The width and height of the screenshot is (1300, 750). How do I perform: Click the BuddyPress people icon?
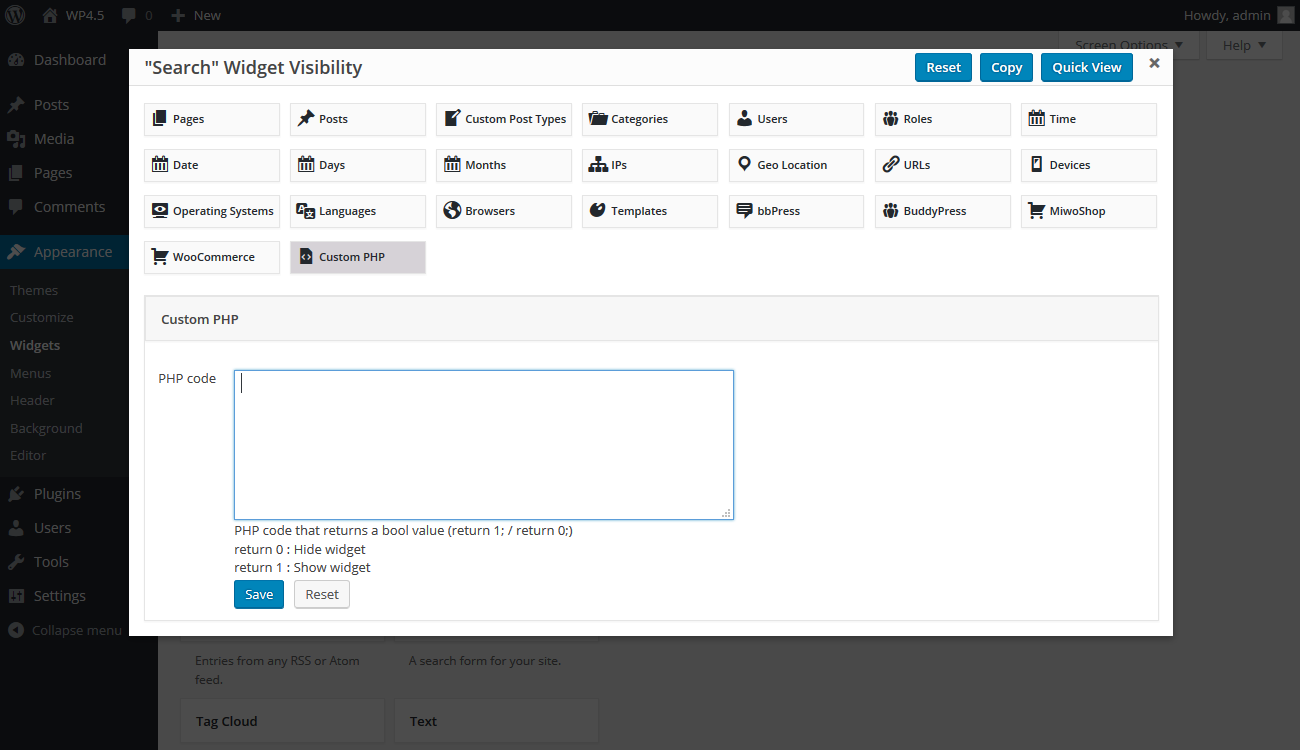[x=890, y=210]
